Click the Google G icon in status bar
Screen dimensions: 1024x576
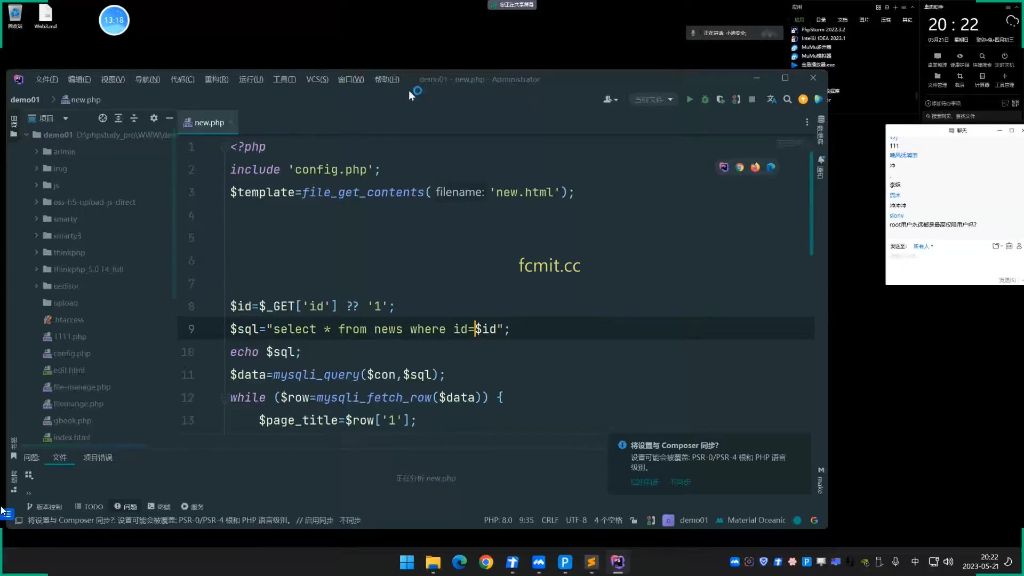coord(814,520)
